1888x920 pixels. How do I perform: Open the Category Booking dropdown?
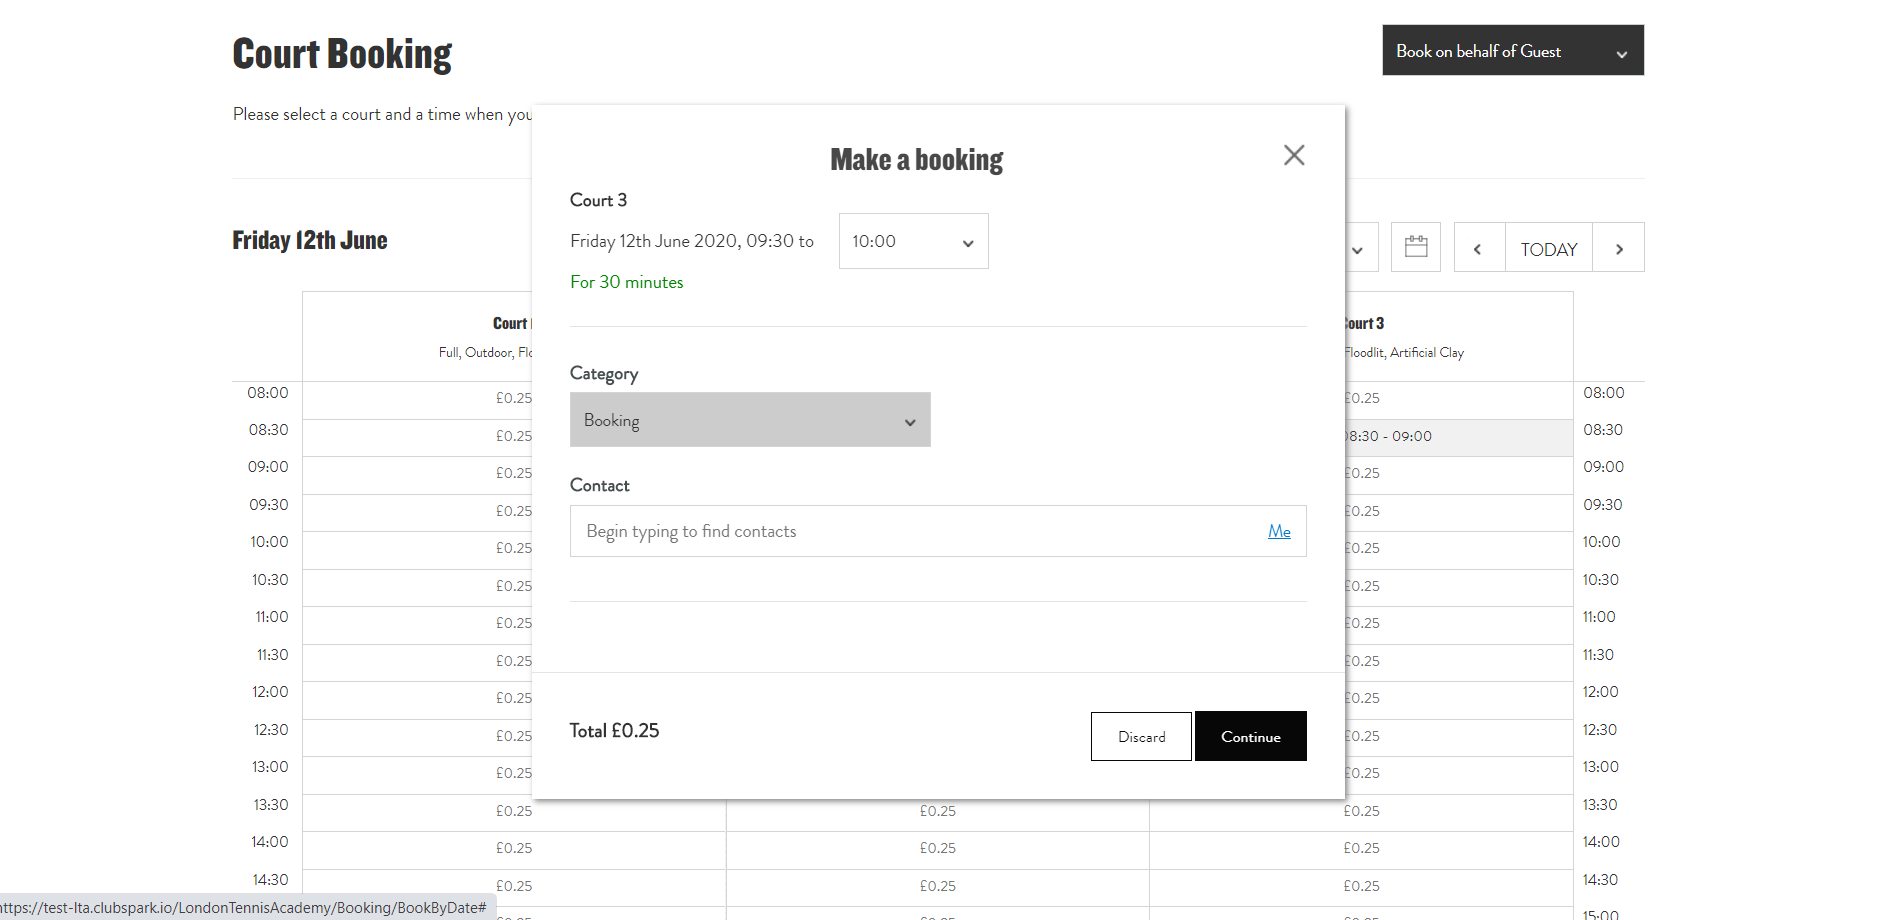pyautogui.click(x=749, y=420)
